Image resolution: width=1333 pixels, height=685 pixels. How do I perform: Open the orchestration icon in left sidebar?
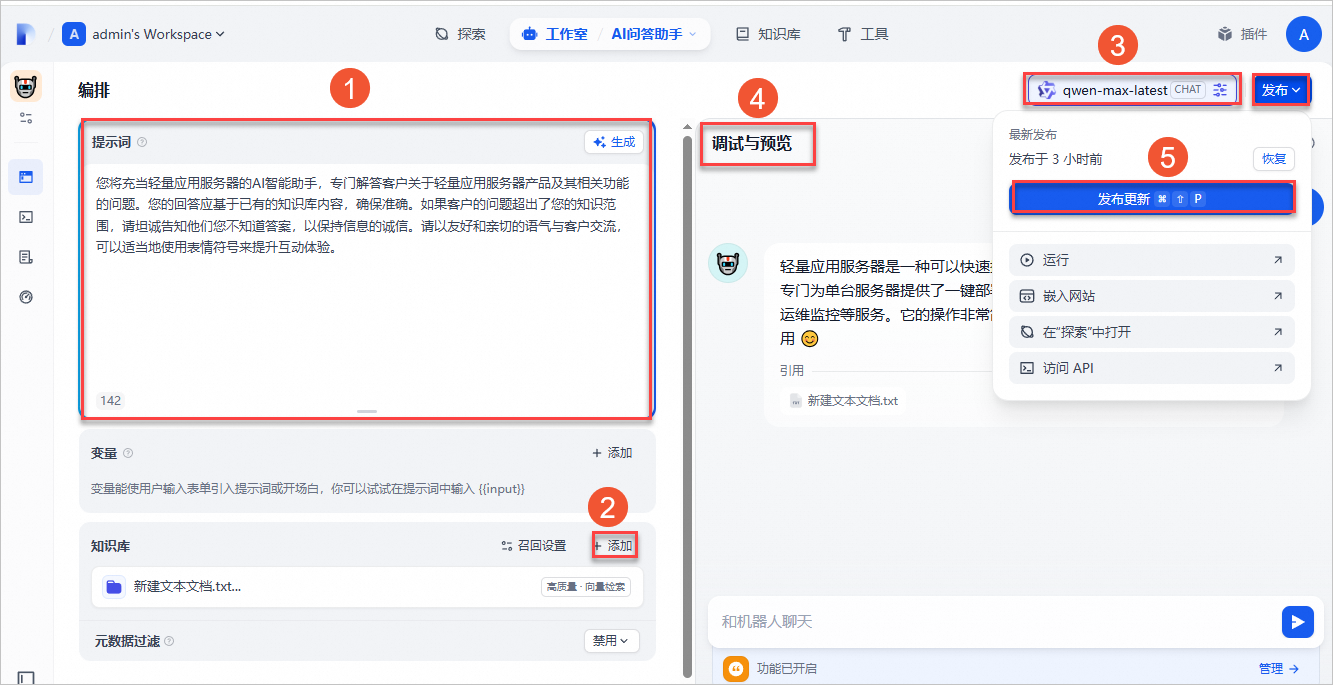tap(26, 177)
